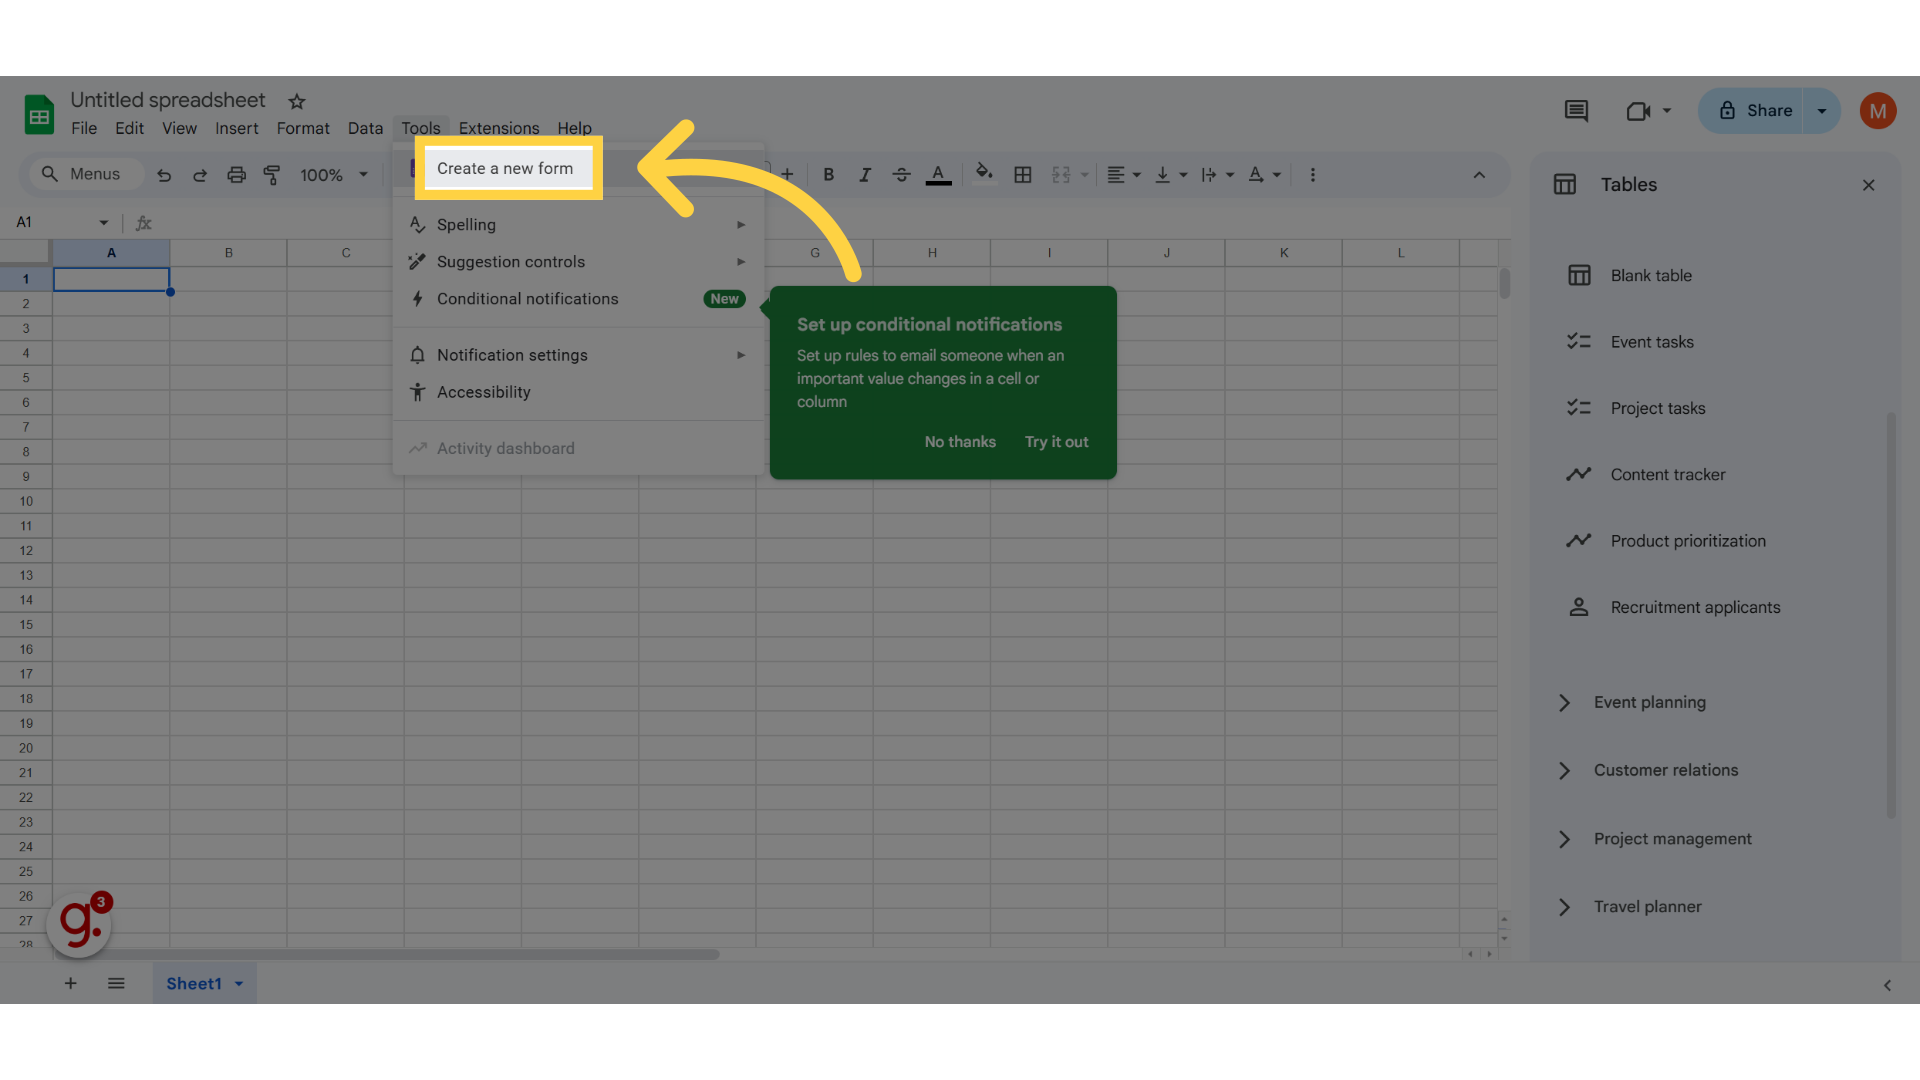The width and height of the screenshot is (1920, 1080).
Task: Click Try it out in the tooltip
Action: pyautogui.click(x=1056, y=442)
